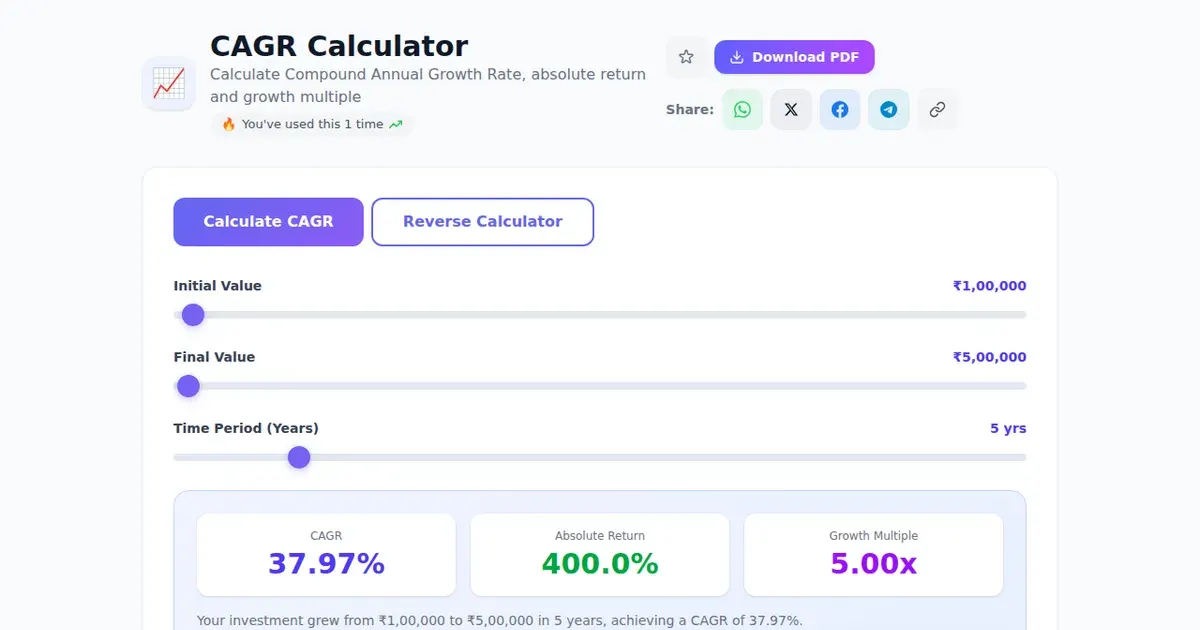Click the Final Value label
Screen dimensions: 1200x630
(214, 357)
